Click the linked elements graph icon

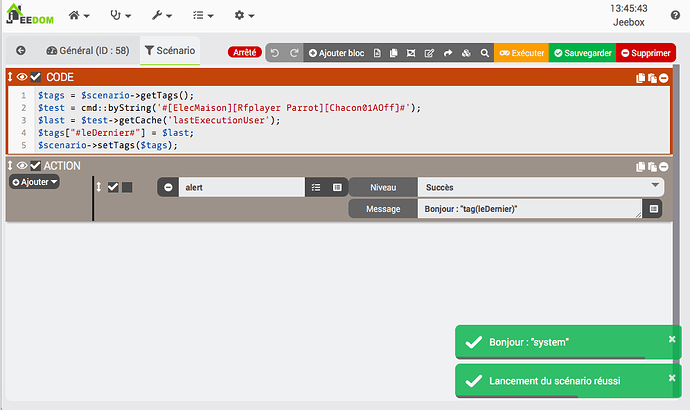[x=411, y=53]
